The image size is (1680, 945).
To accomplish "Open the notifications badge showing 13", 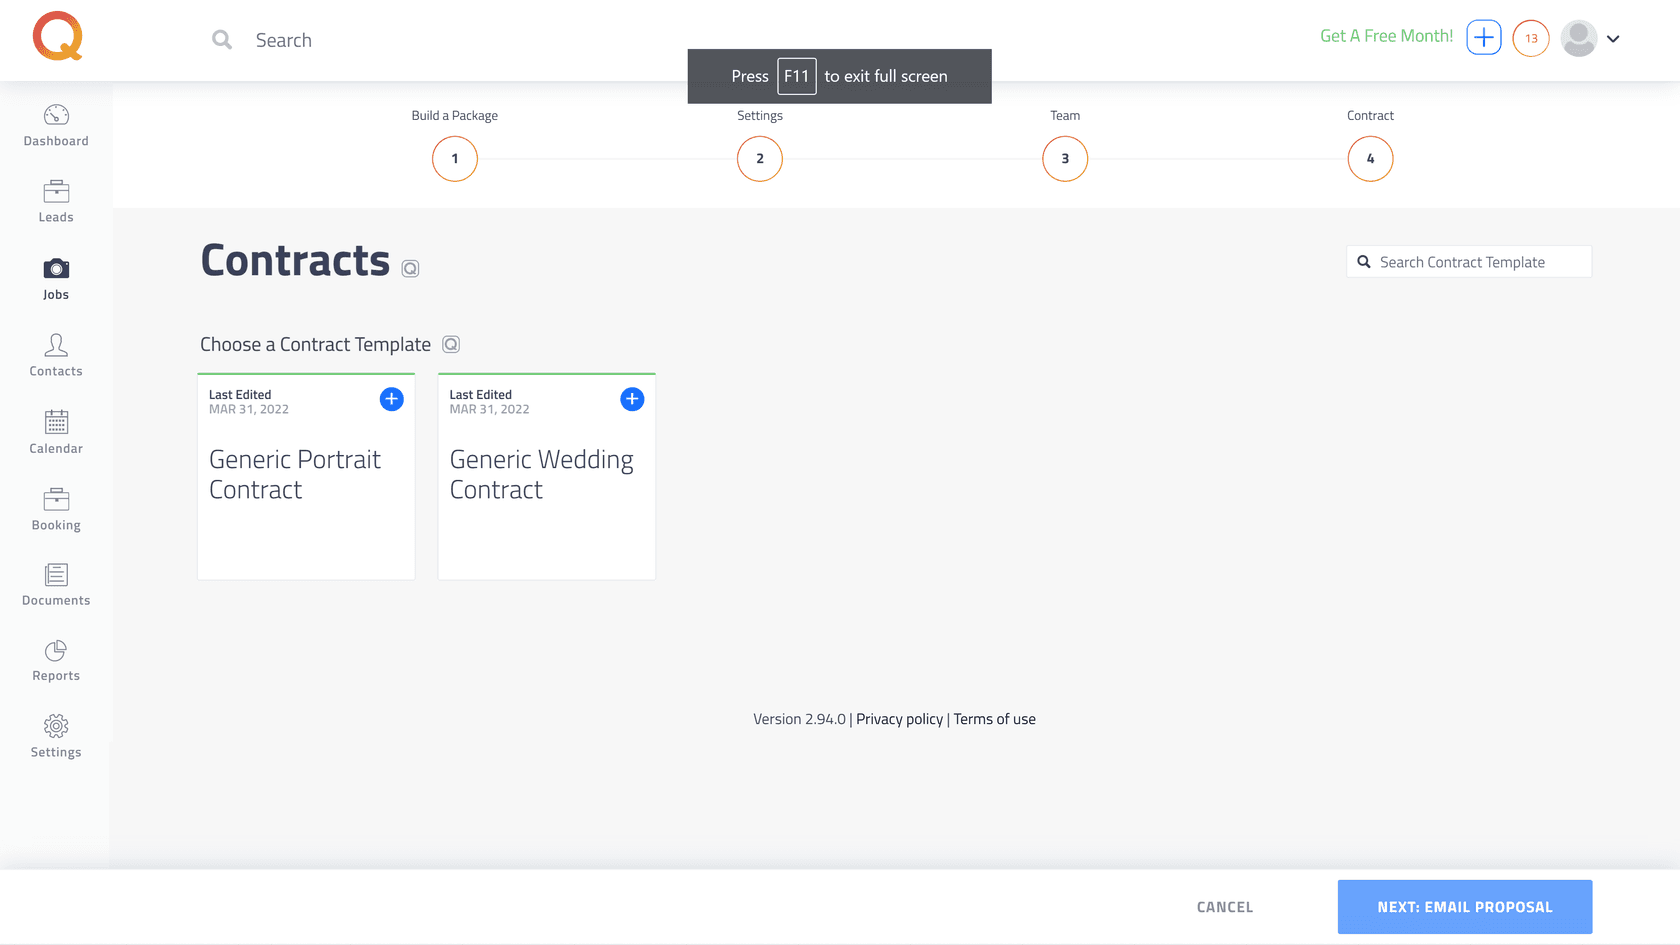I will pos(1531,39).
